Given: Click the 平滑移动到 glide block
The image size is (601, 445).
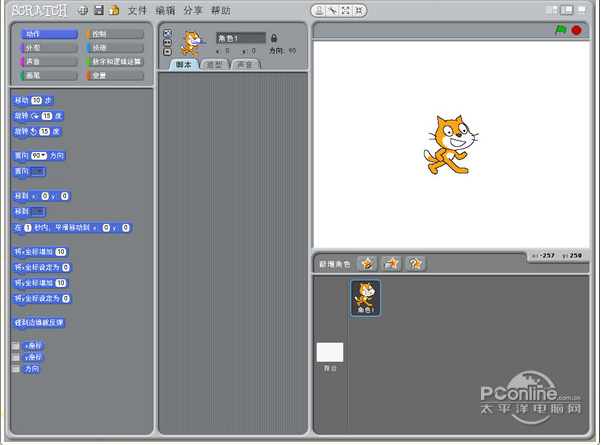Looking at the screenshot, I should (72, 228).
